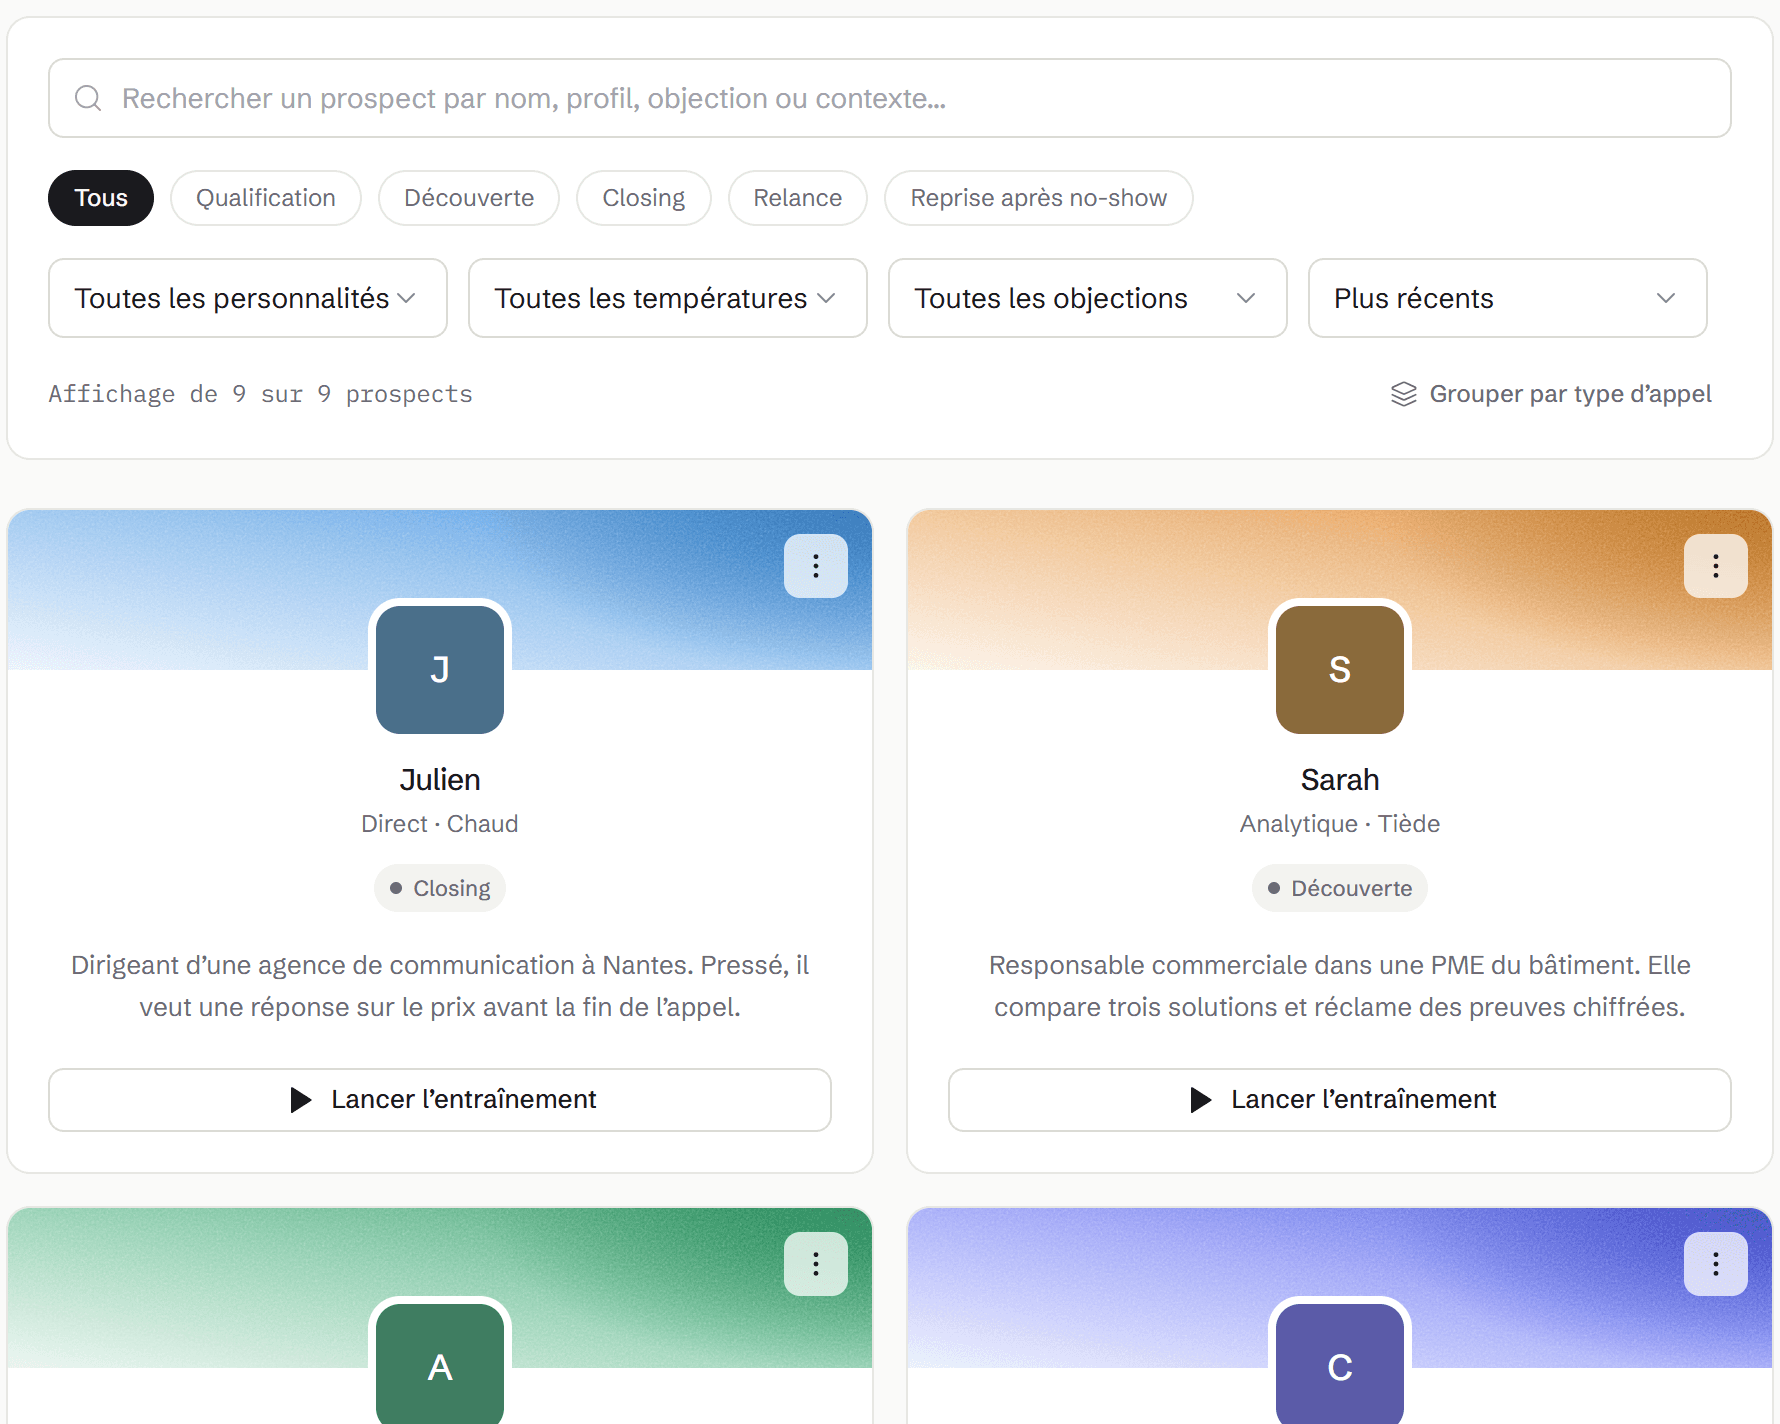1780x1424 pixels.
Task: Filter by Closing call type
Action: pos(644,198)
